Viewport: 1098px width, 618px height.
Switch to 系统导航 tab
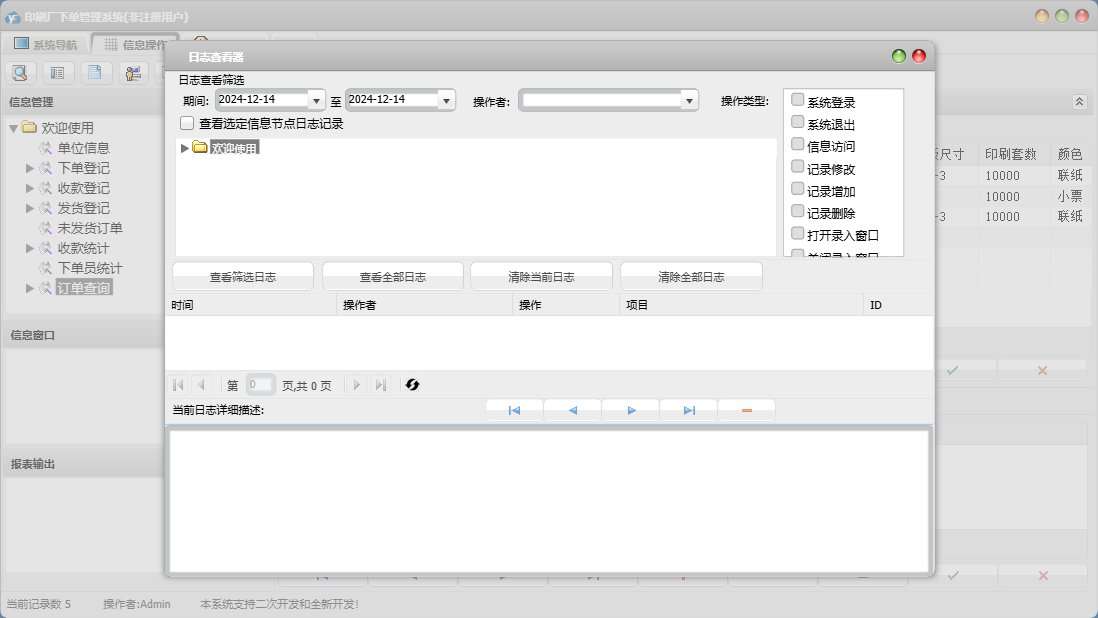(46, 44)
